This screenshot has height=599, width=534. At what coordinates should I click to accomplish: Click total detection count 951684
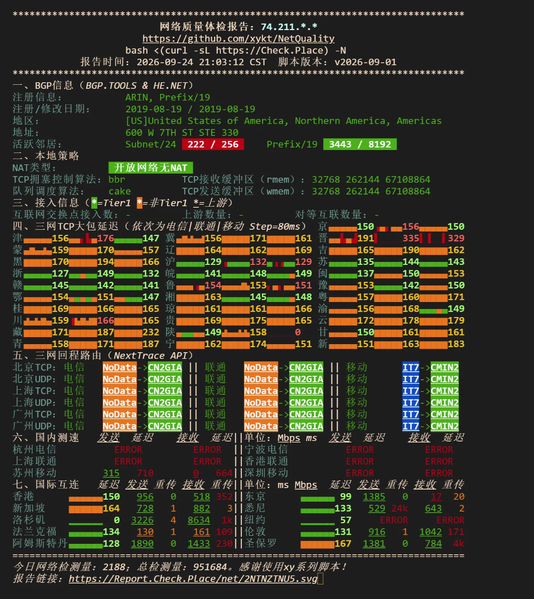click(x=210, y=567)
